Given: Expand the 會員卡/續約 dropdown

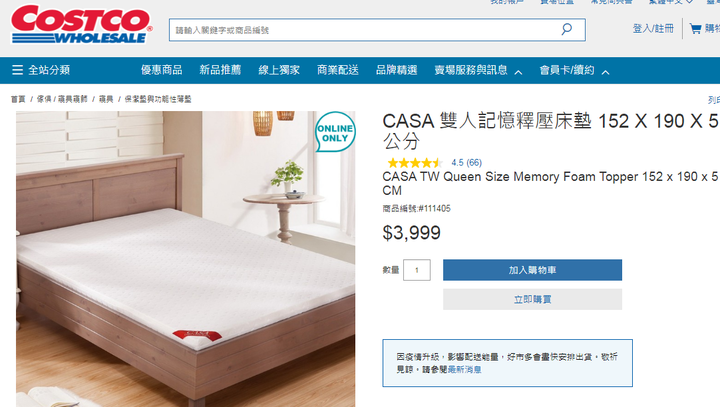Looking at the screenshot, I should 574,70.
